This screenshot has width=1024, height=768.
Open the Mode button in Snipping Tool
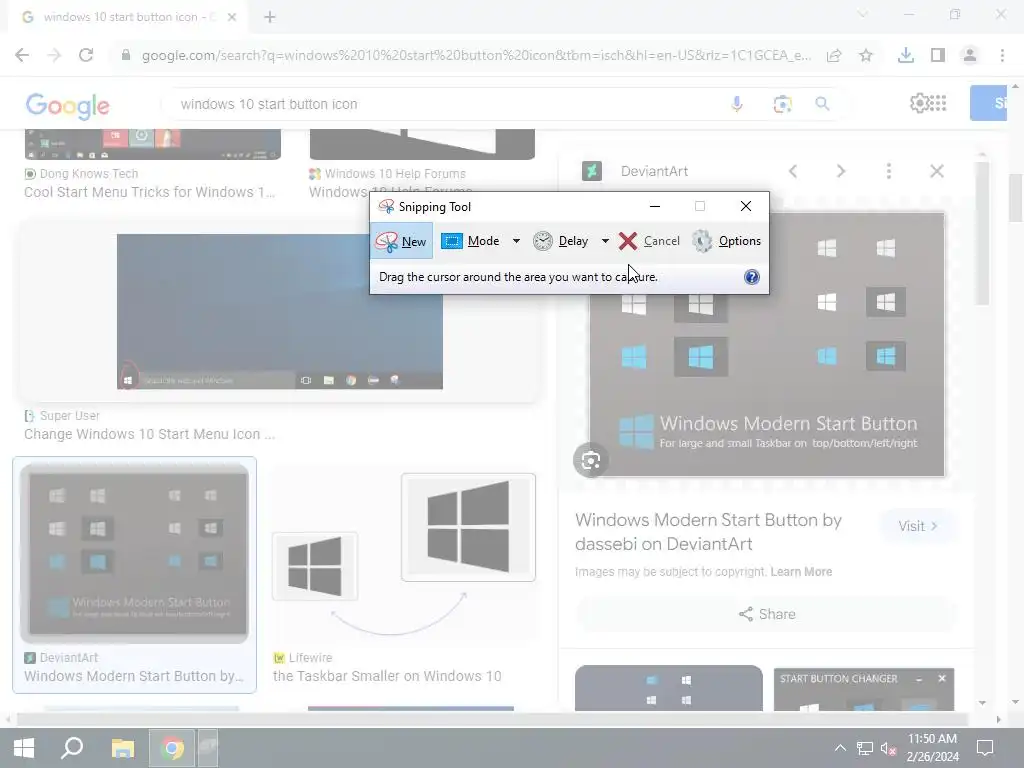471,241
